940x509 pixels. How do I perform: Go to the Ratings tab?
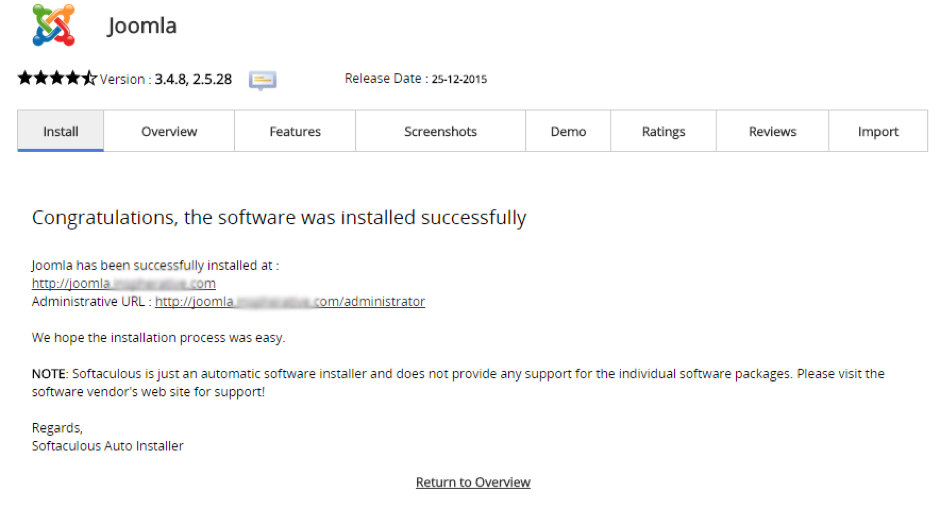pyautogui.click(x=664, y=131)
